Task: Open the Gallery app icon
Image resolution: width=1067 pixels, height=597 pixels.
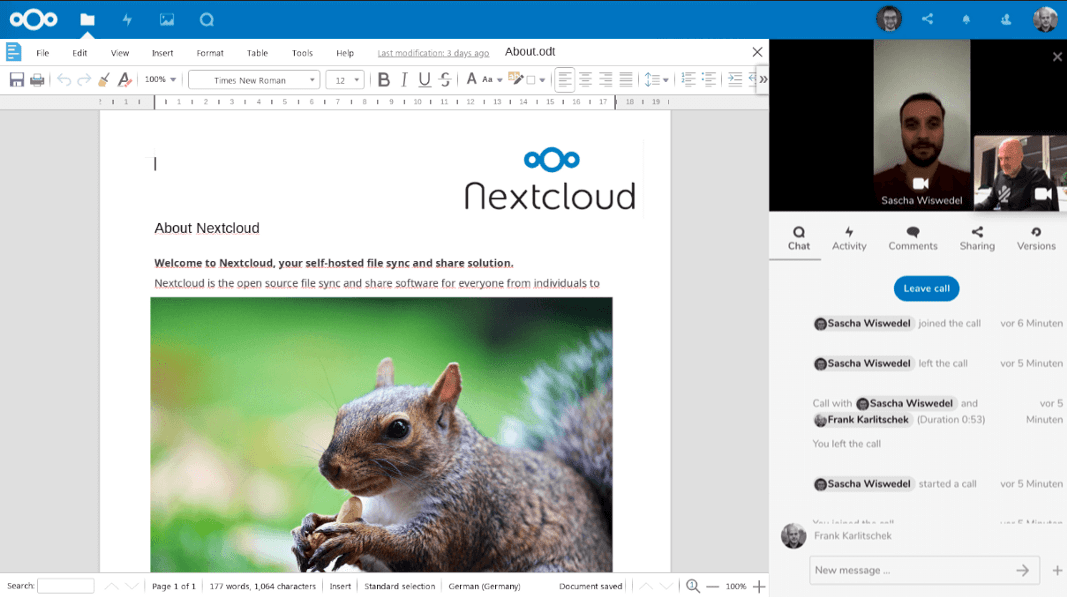Action: 167,20
